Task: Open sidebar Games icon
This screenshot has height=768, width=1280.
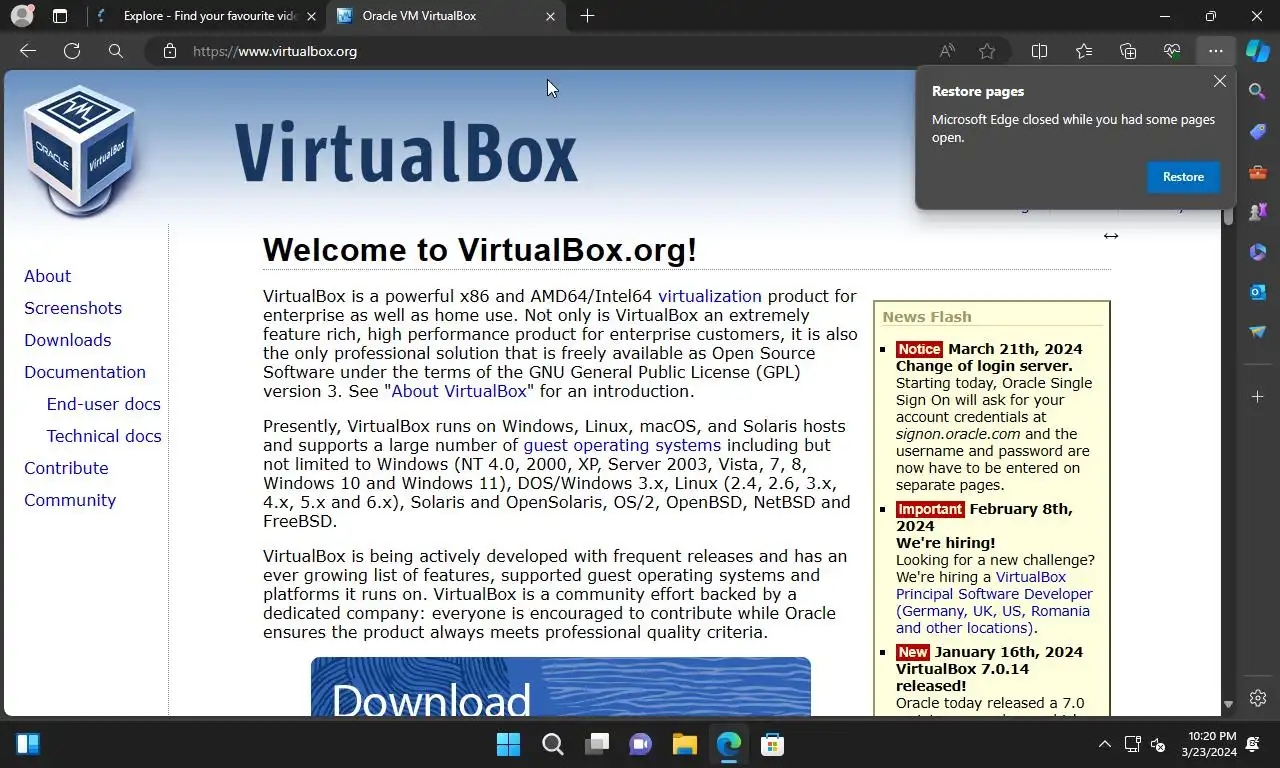Action: (x=1258, y=212)
